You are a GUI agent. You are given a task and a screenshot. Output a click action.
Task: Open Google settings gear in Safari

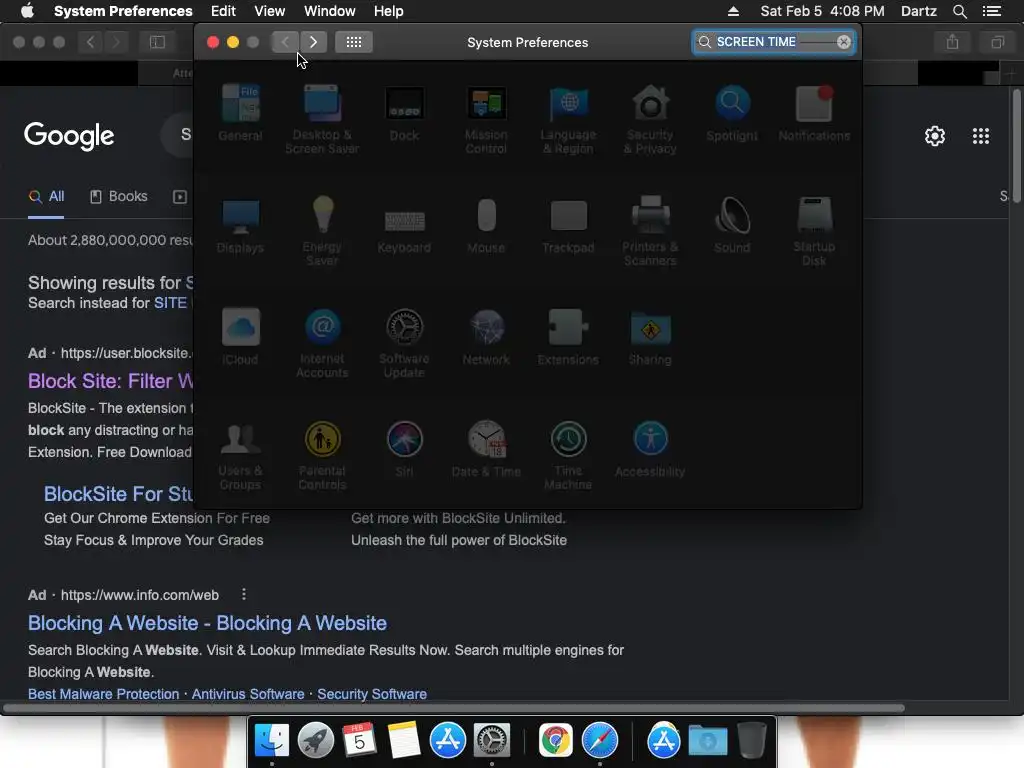pos(935,136)
